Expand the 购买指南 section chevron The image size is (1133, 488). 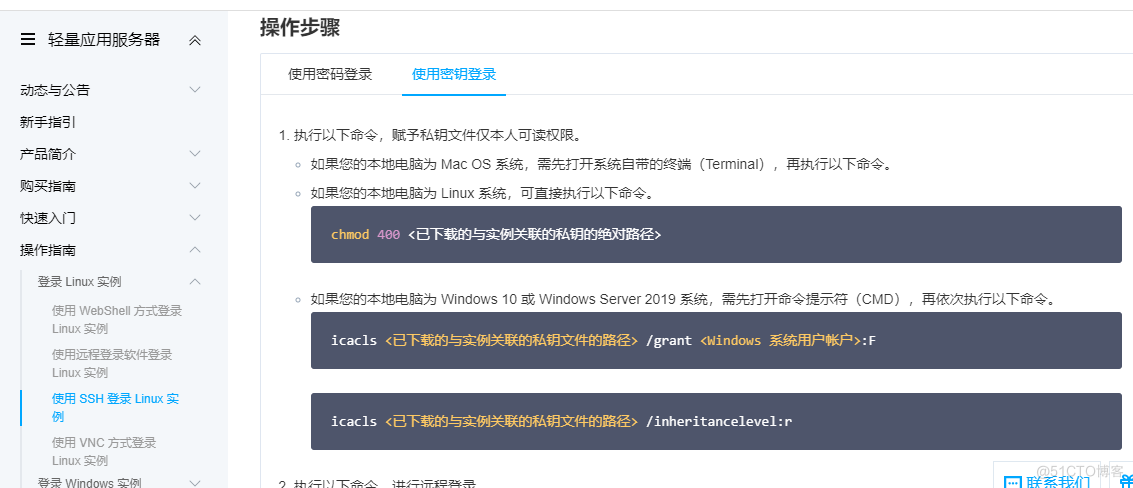194,186
